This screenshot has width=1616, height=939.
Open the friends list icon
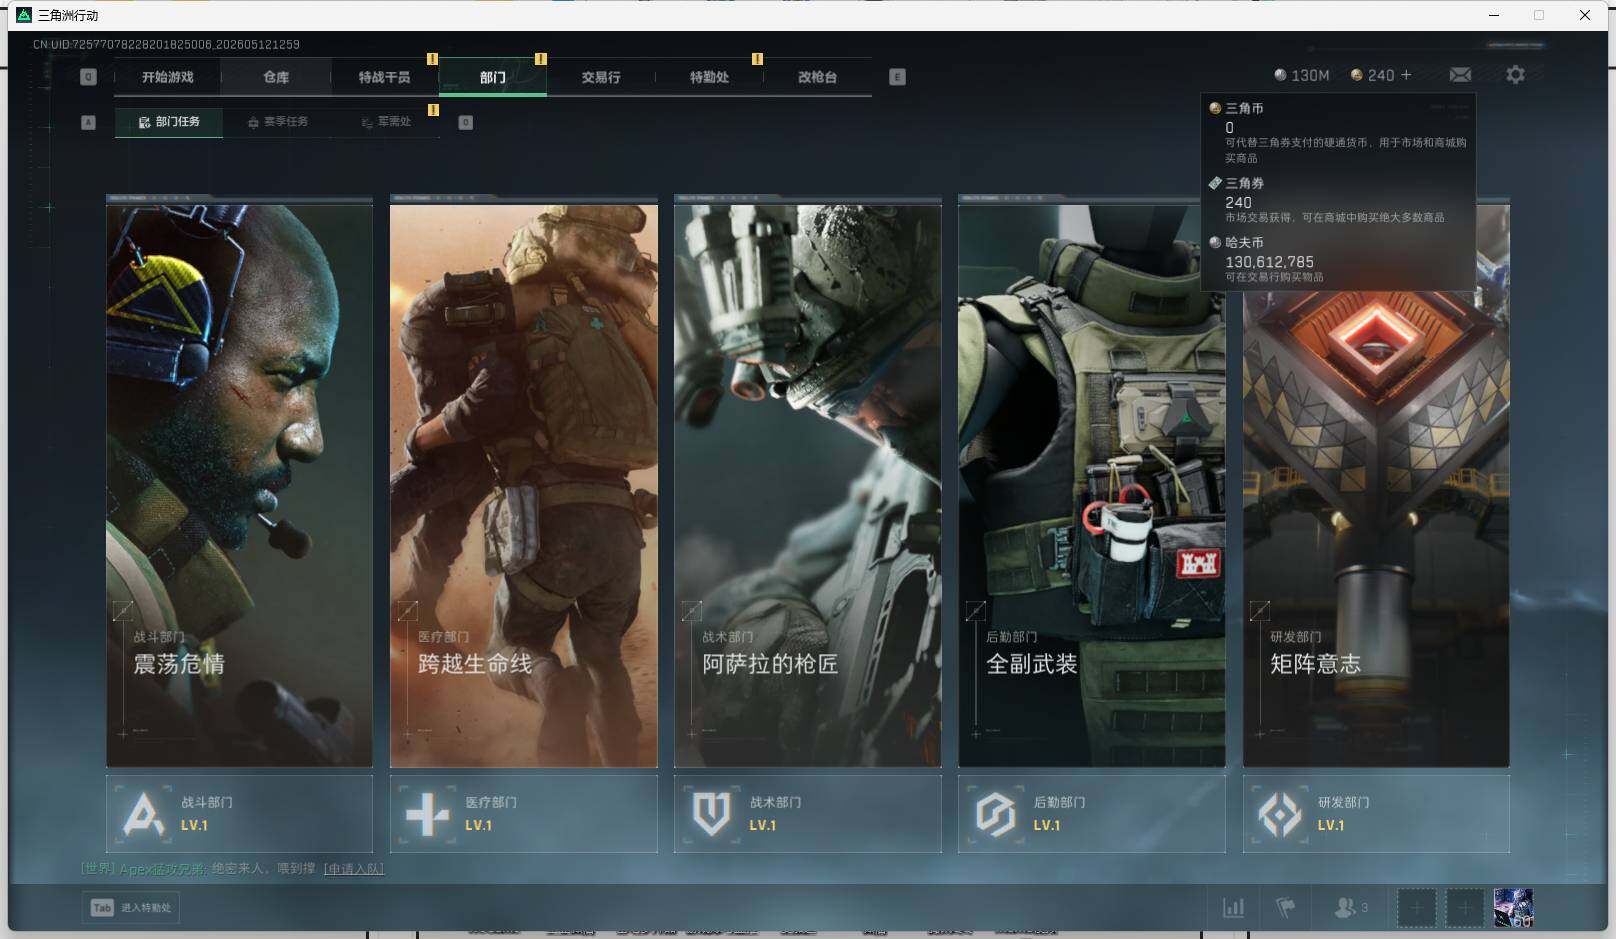(1351, 908)
